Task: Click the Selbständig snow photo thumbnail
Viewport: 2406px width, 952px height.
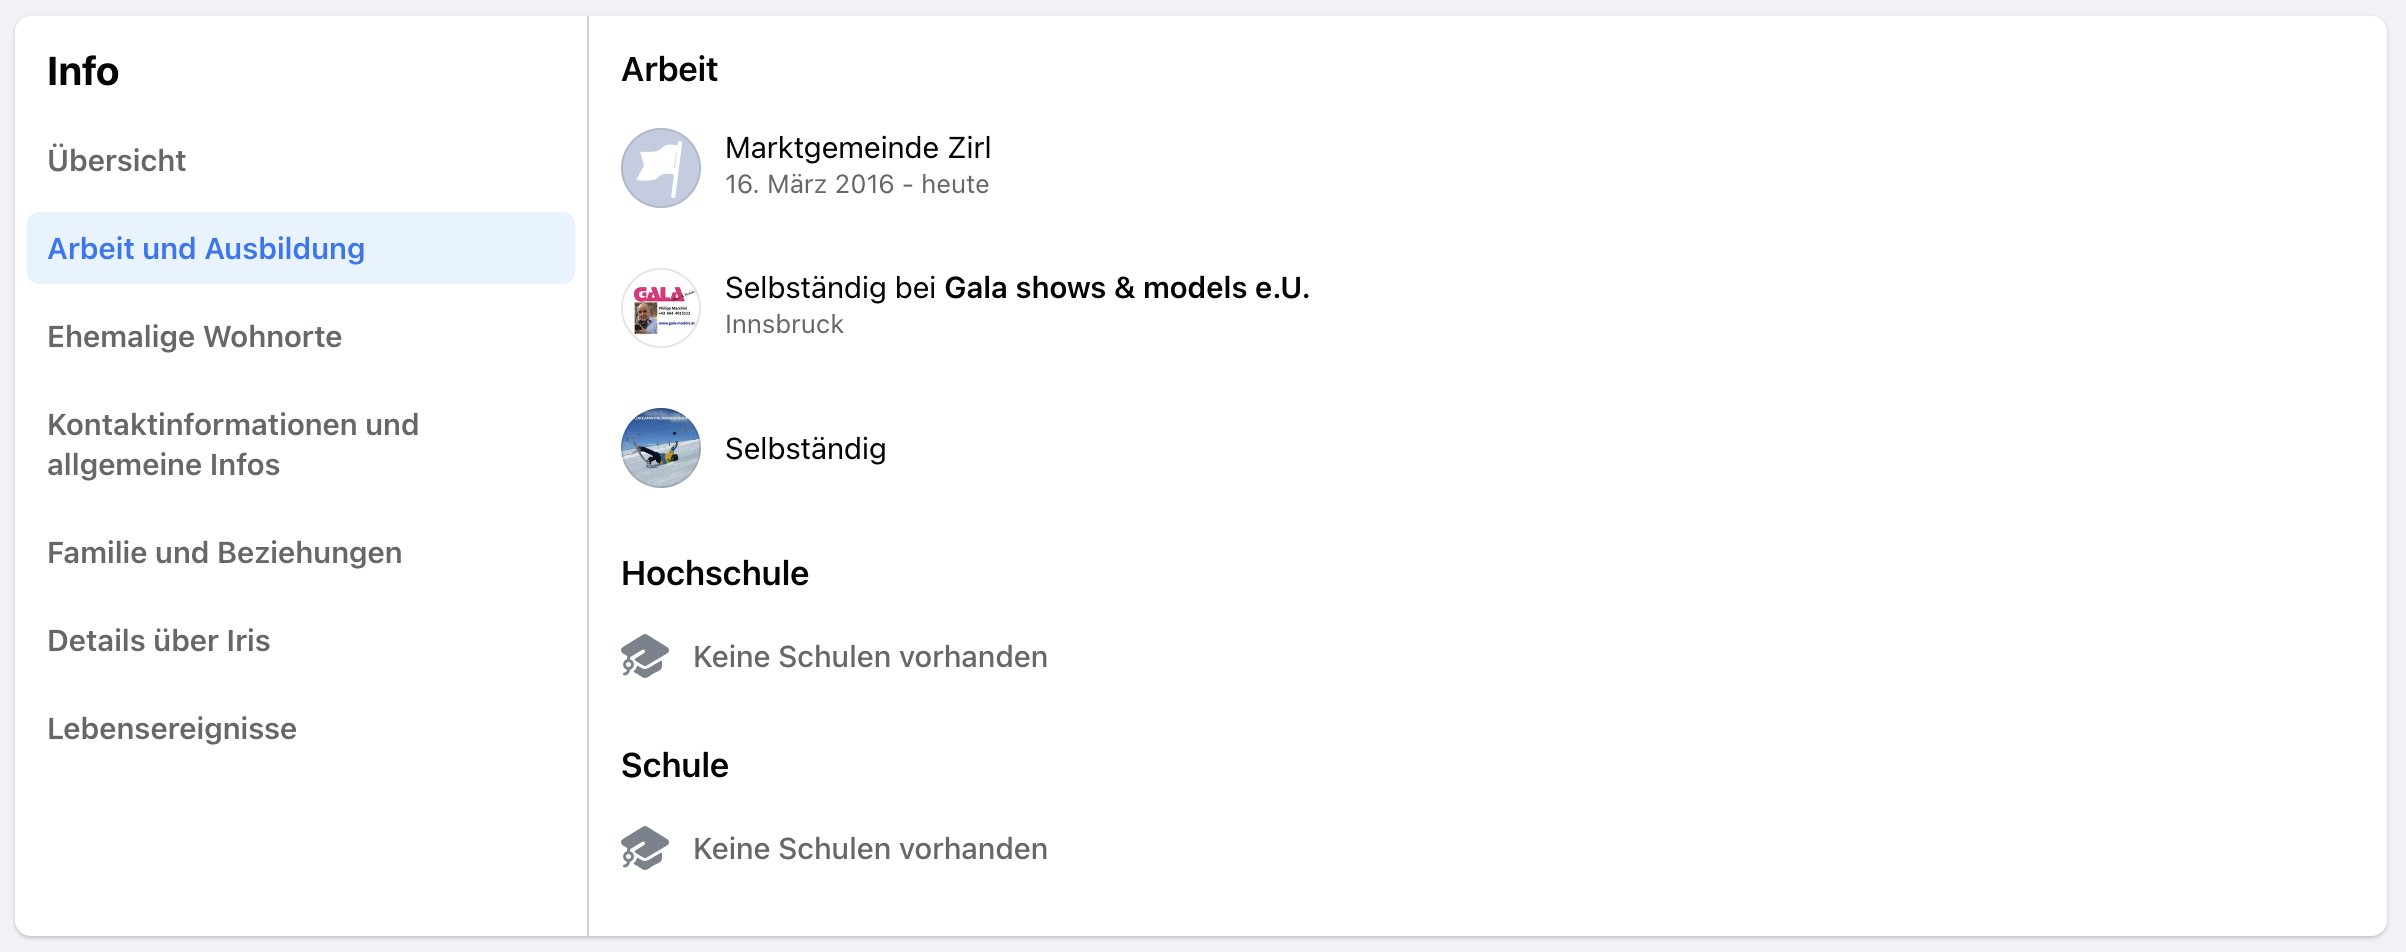Action: [660, 448]
